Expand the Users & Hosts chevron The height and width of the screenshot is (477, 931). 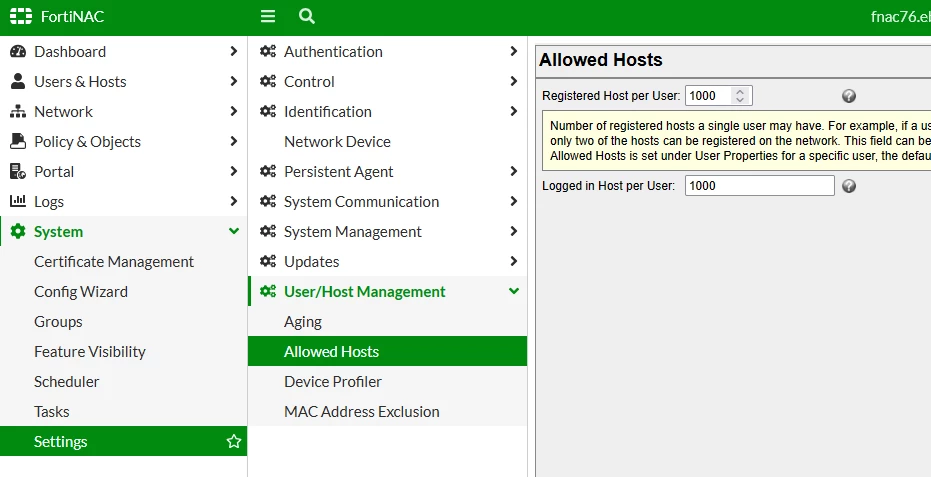(233, 81)
